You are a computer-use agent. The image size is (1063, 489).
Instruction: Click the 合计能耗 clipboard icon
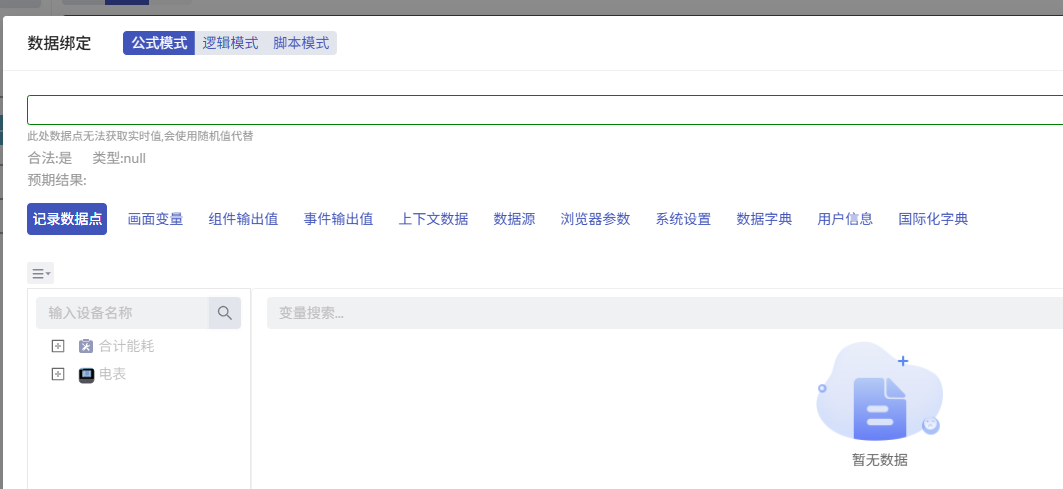pos(85,347)
